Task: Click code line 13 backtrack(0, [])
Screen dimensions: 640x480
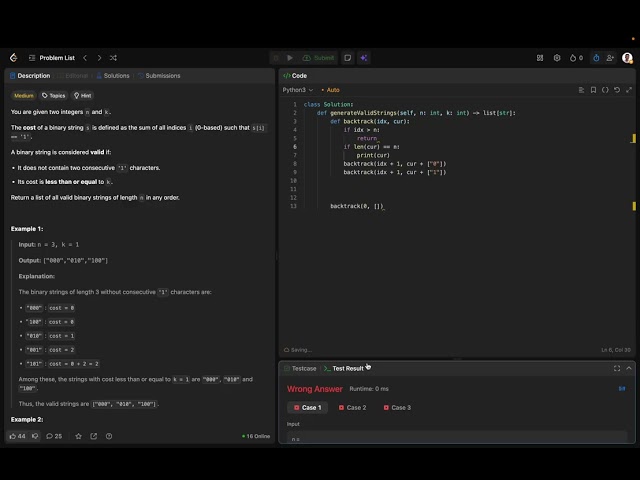Action: tap(357, 206)
